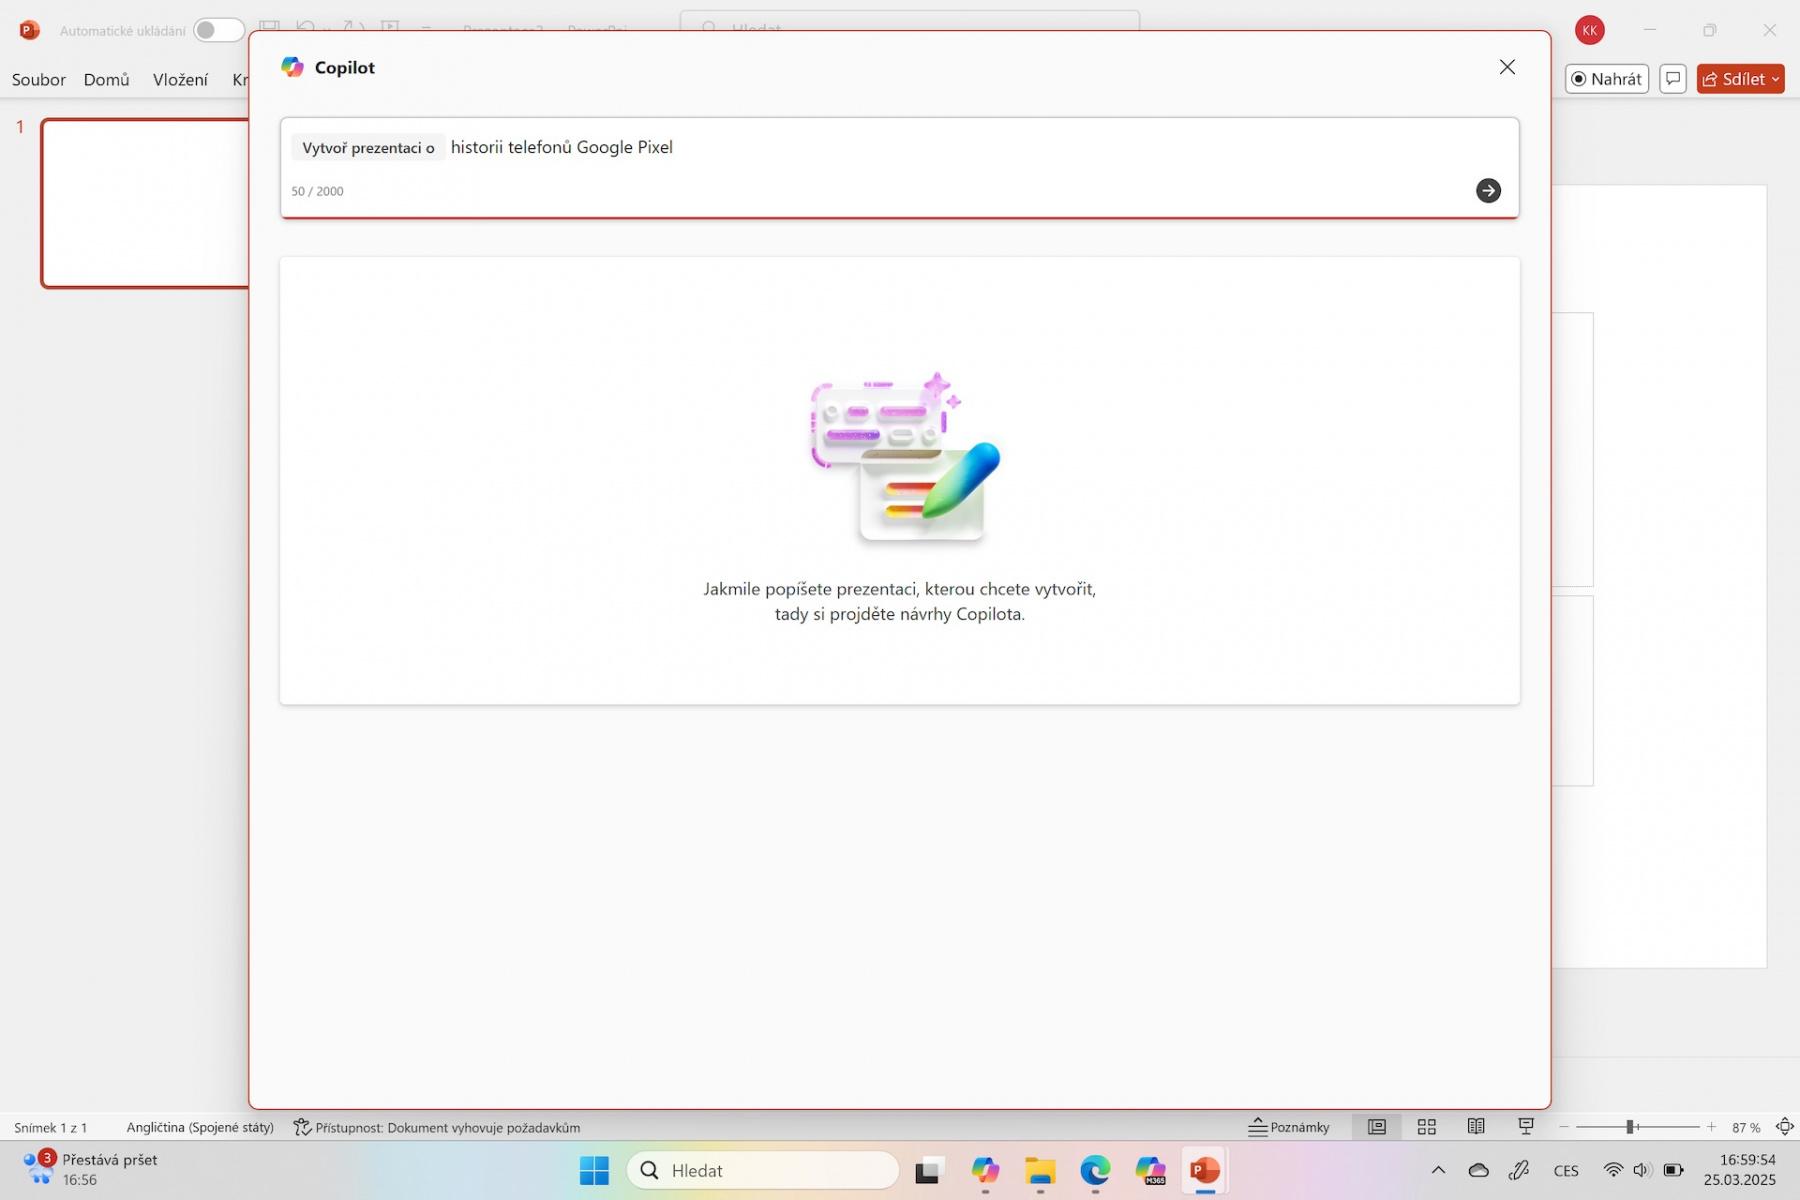Click zoom in plus button
The height and width of the screenshot is (1200, 1800).
tap(1711, 1127)
